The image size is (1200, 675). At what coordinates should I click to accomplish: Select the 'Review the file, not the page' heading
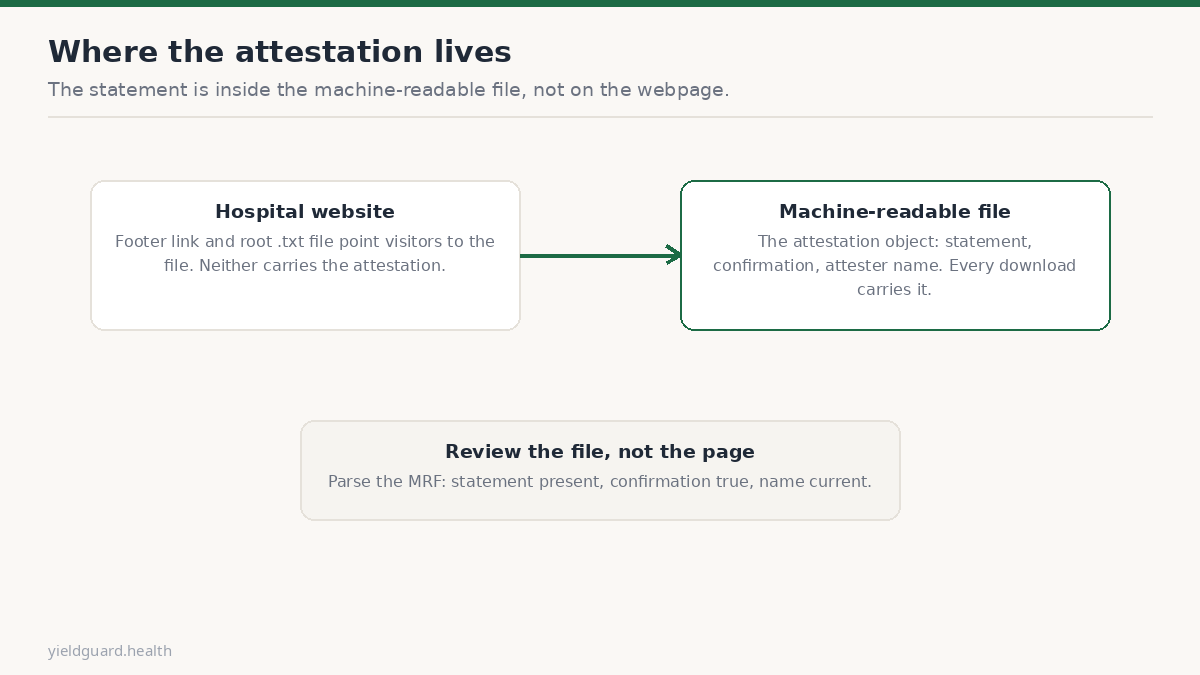tap(600, 452)
